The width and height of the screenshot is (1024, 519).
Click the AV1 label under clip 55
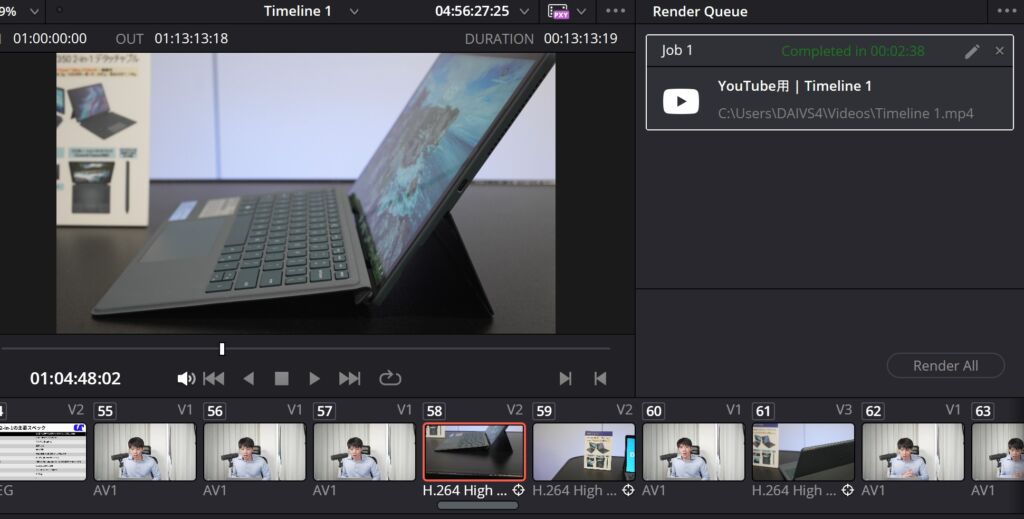click(x=105, y=490)
